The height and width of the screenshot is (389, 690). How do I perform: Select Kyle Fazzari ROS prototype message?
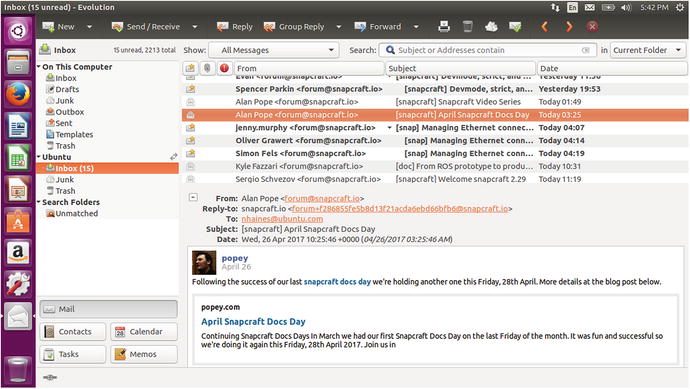tap(435, 166)
